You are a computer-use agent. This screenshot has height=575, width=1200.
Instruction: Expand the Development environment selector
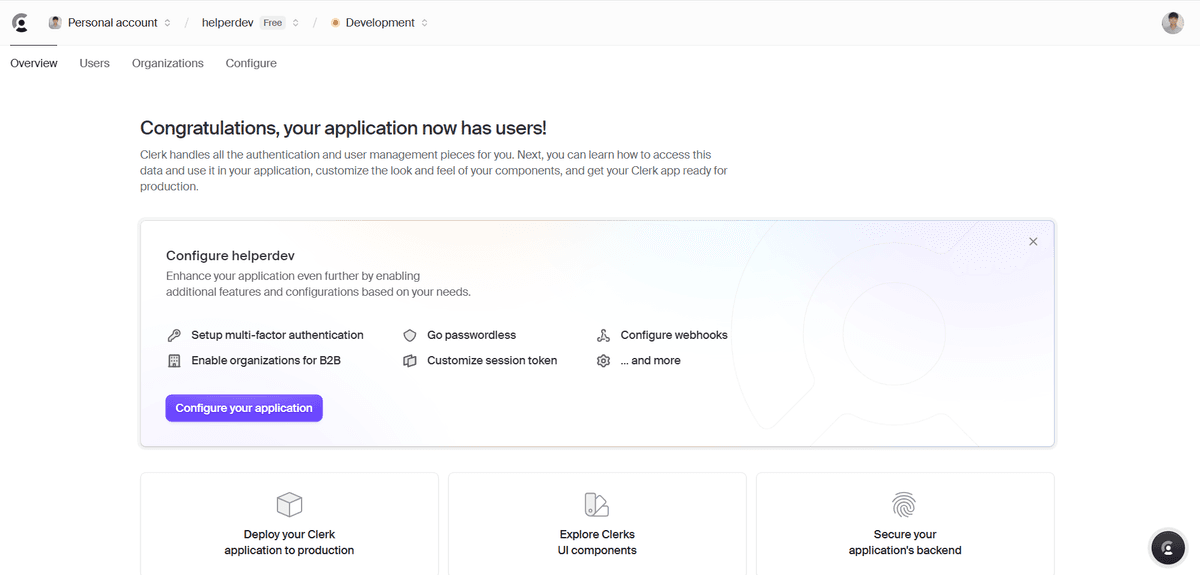(379, 23)
